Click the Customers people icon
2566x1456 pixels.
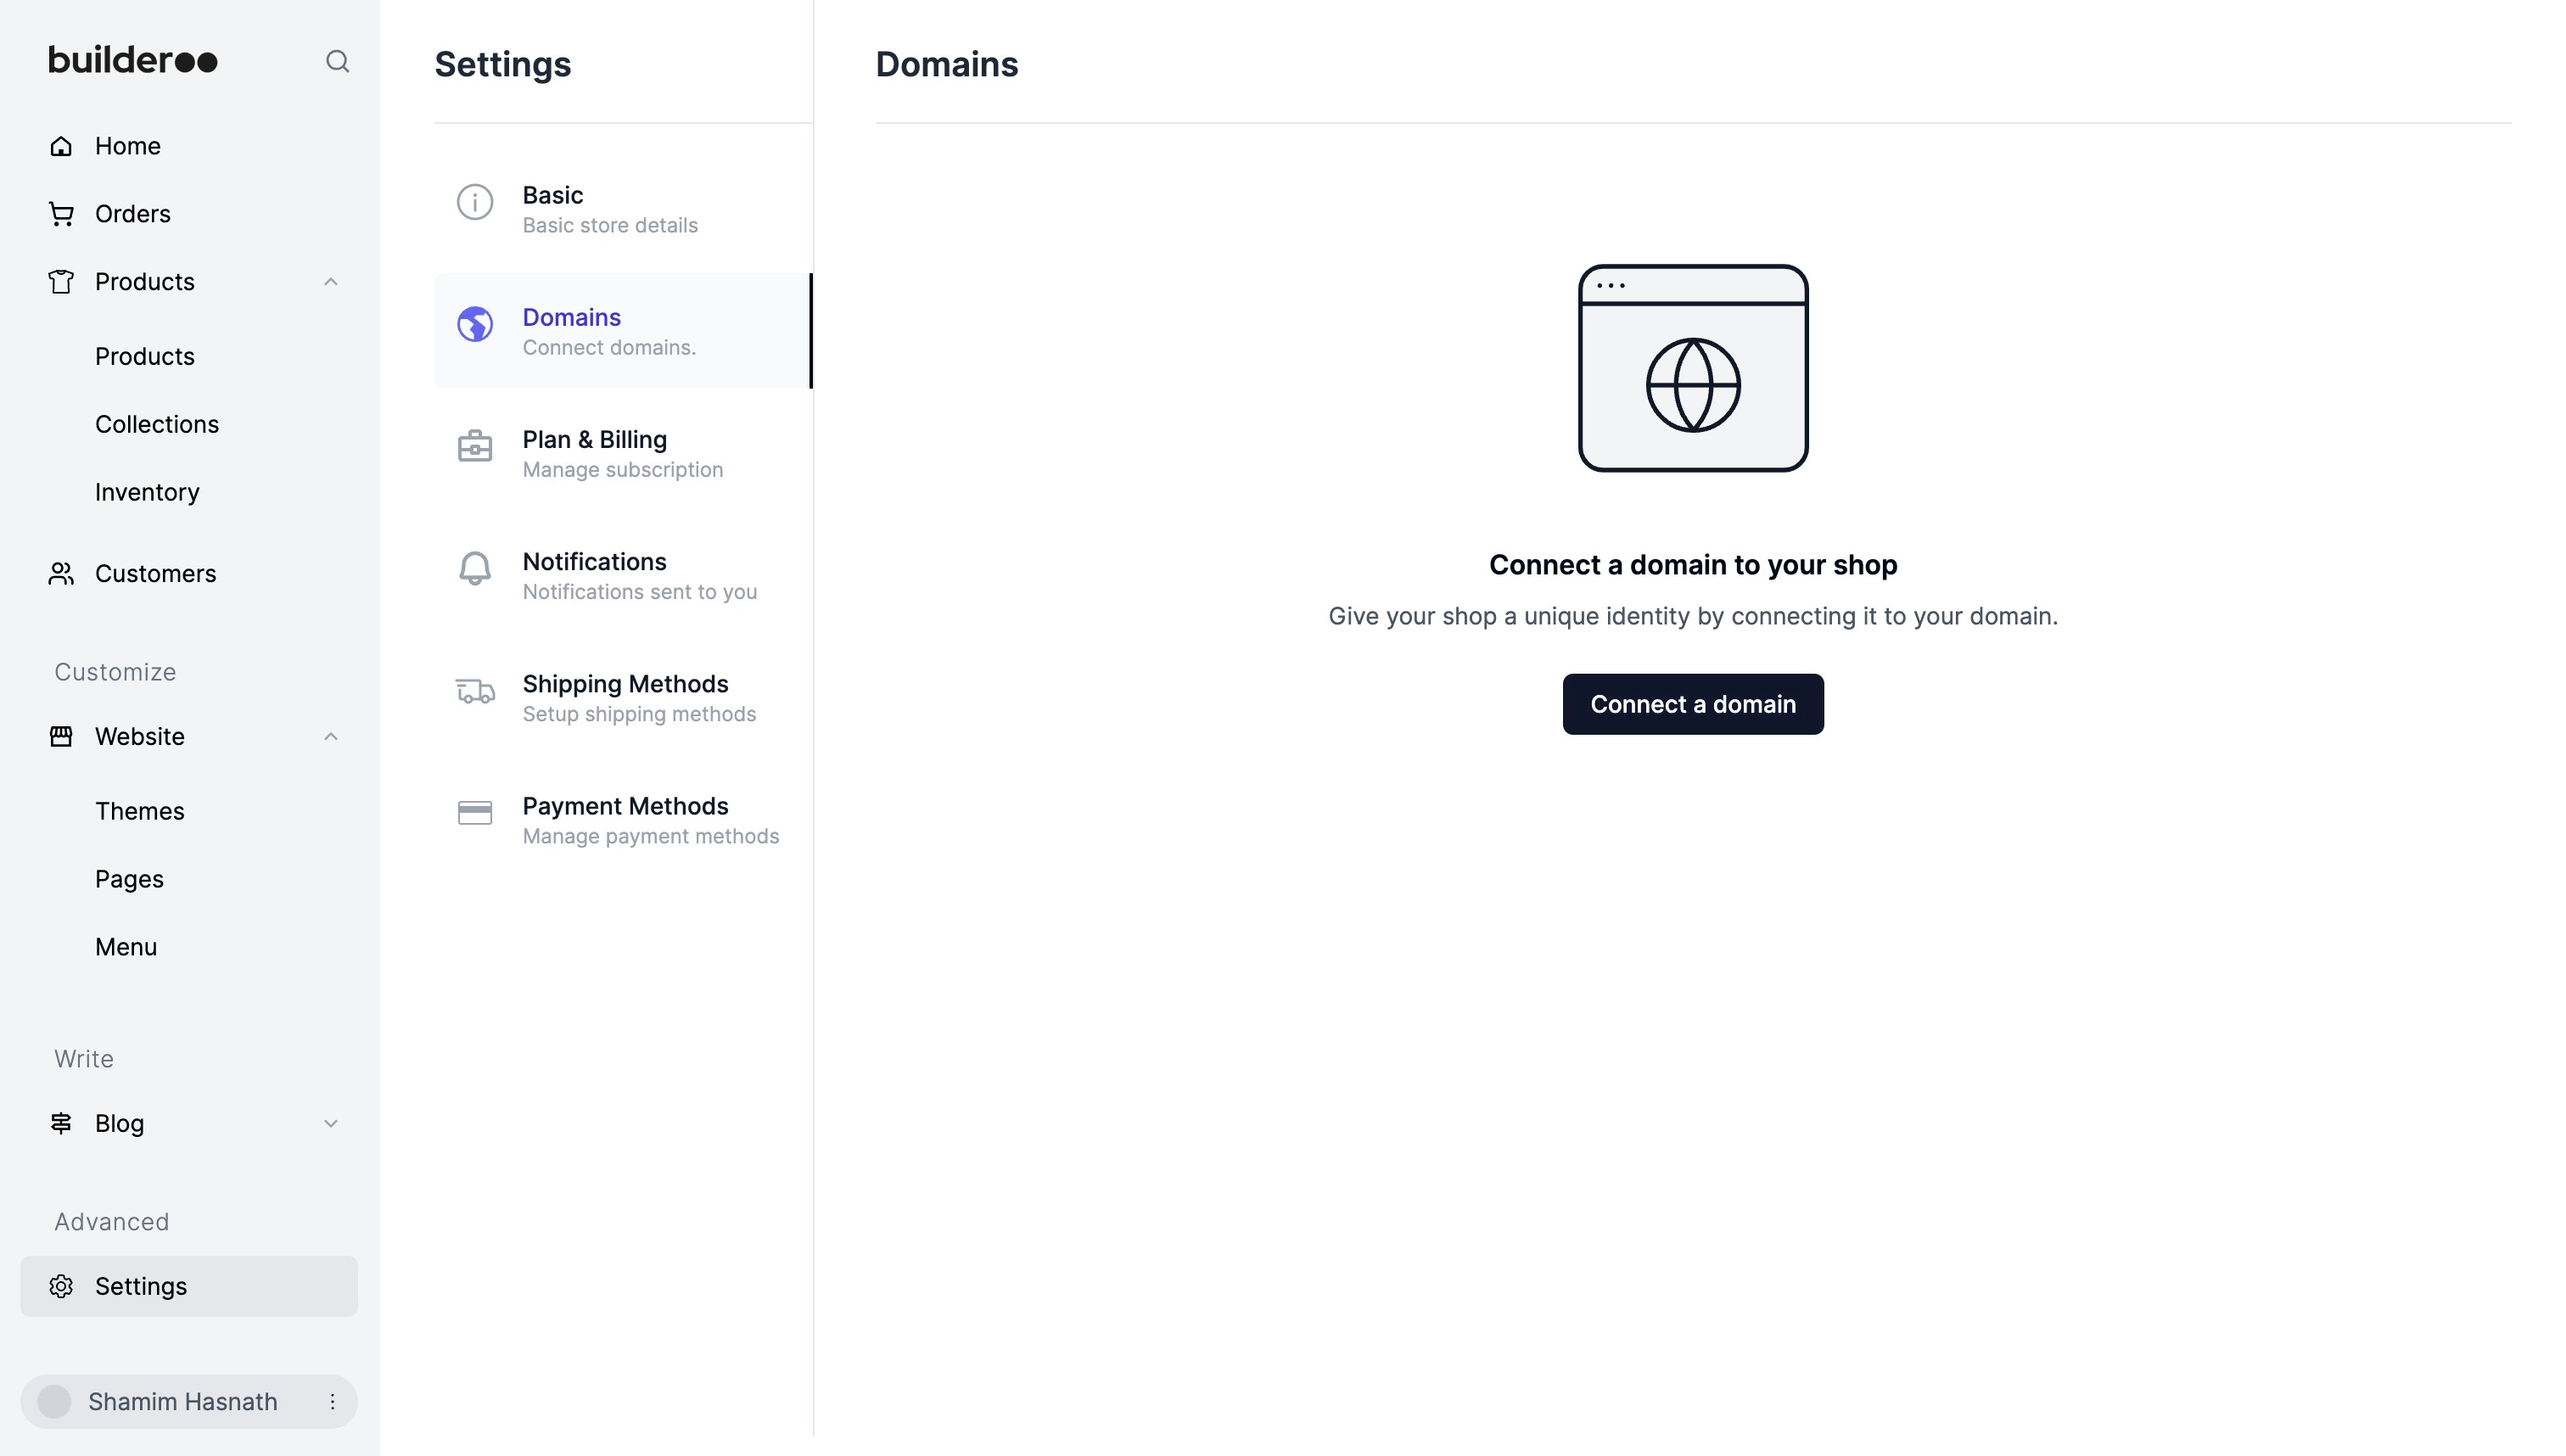point(61,574)
